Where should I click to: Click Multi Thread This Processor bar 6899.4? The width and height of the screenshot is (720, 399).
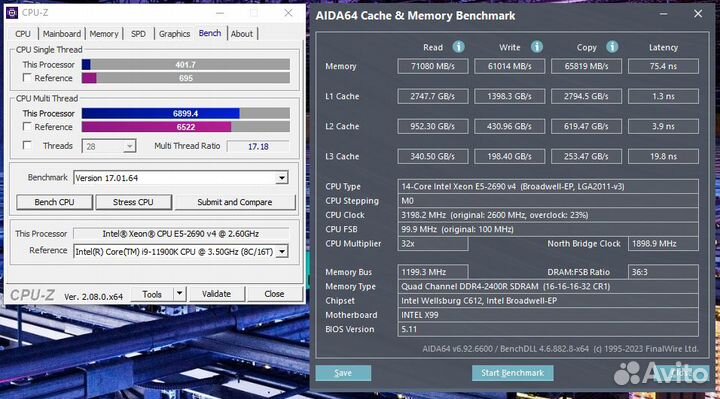(x=186, y=113)
